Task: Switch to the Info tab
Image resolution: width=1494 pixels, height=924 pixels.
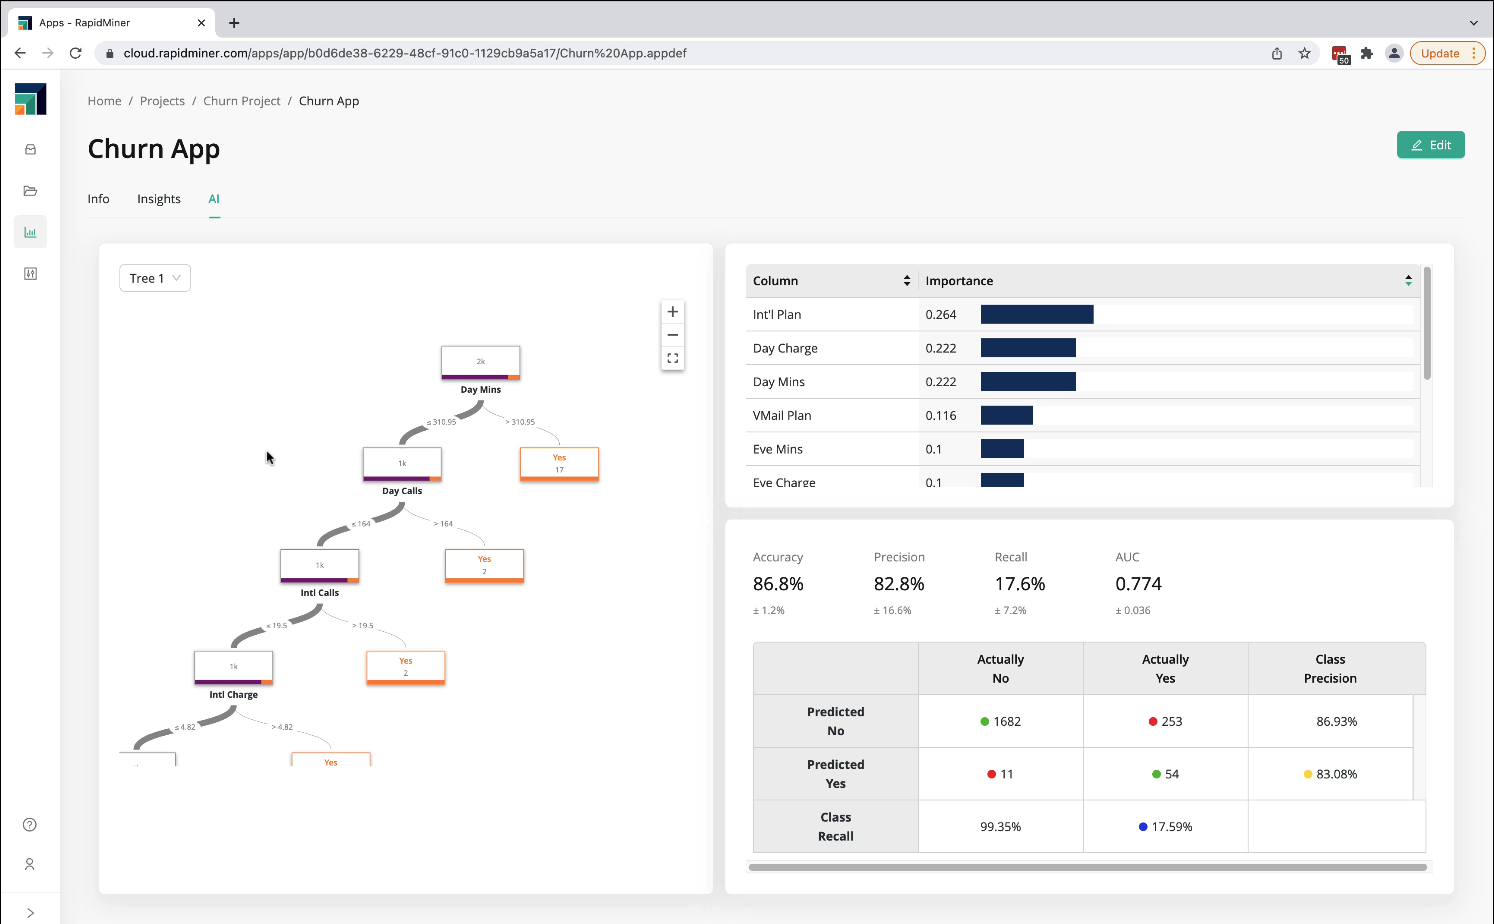Action: (98, 199)
